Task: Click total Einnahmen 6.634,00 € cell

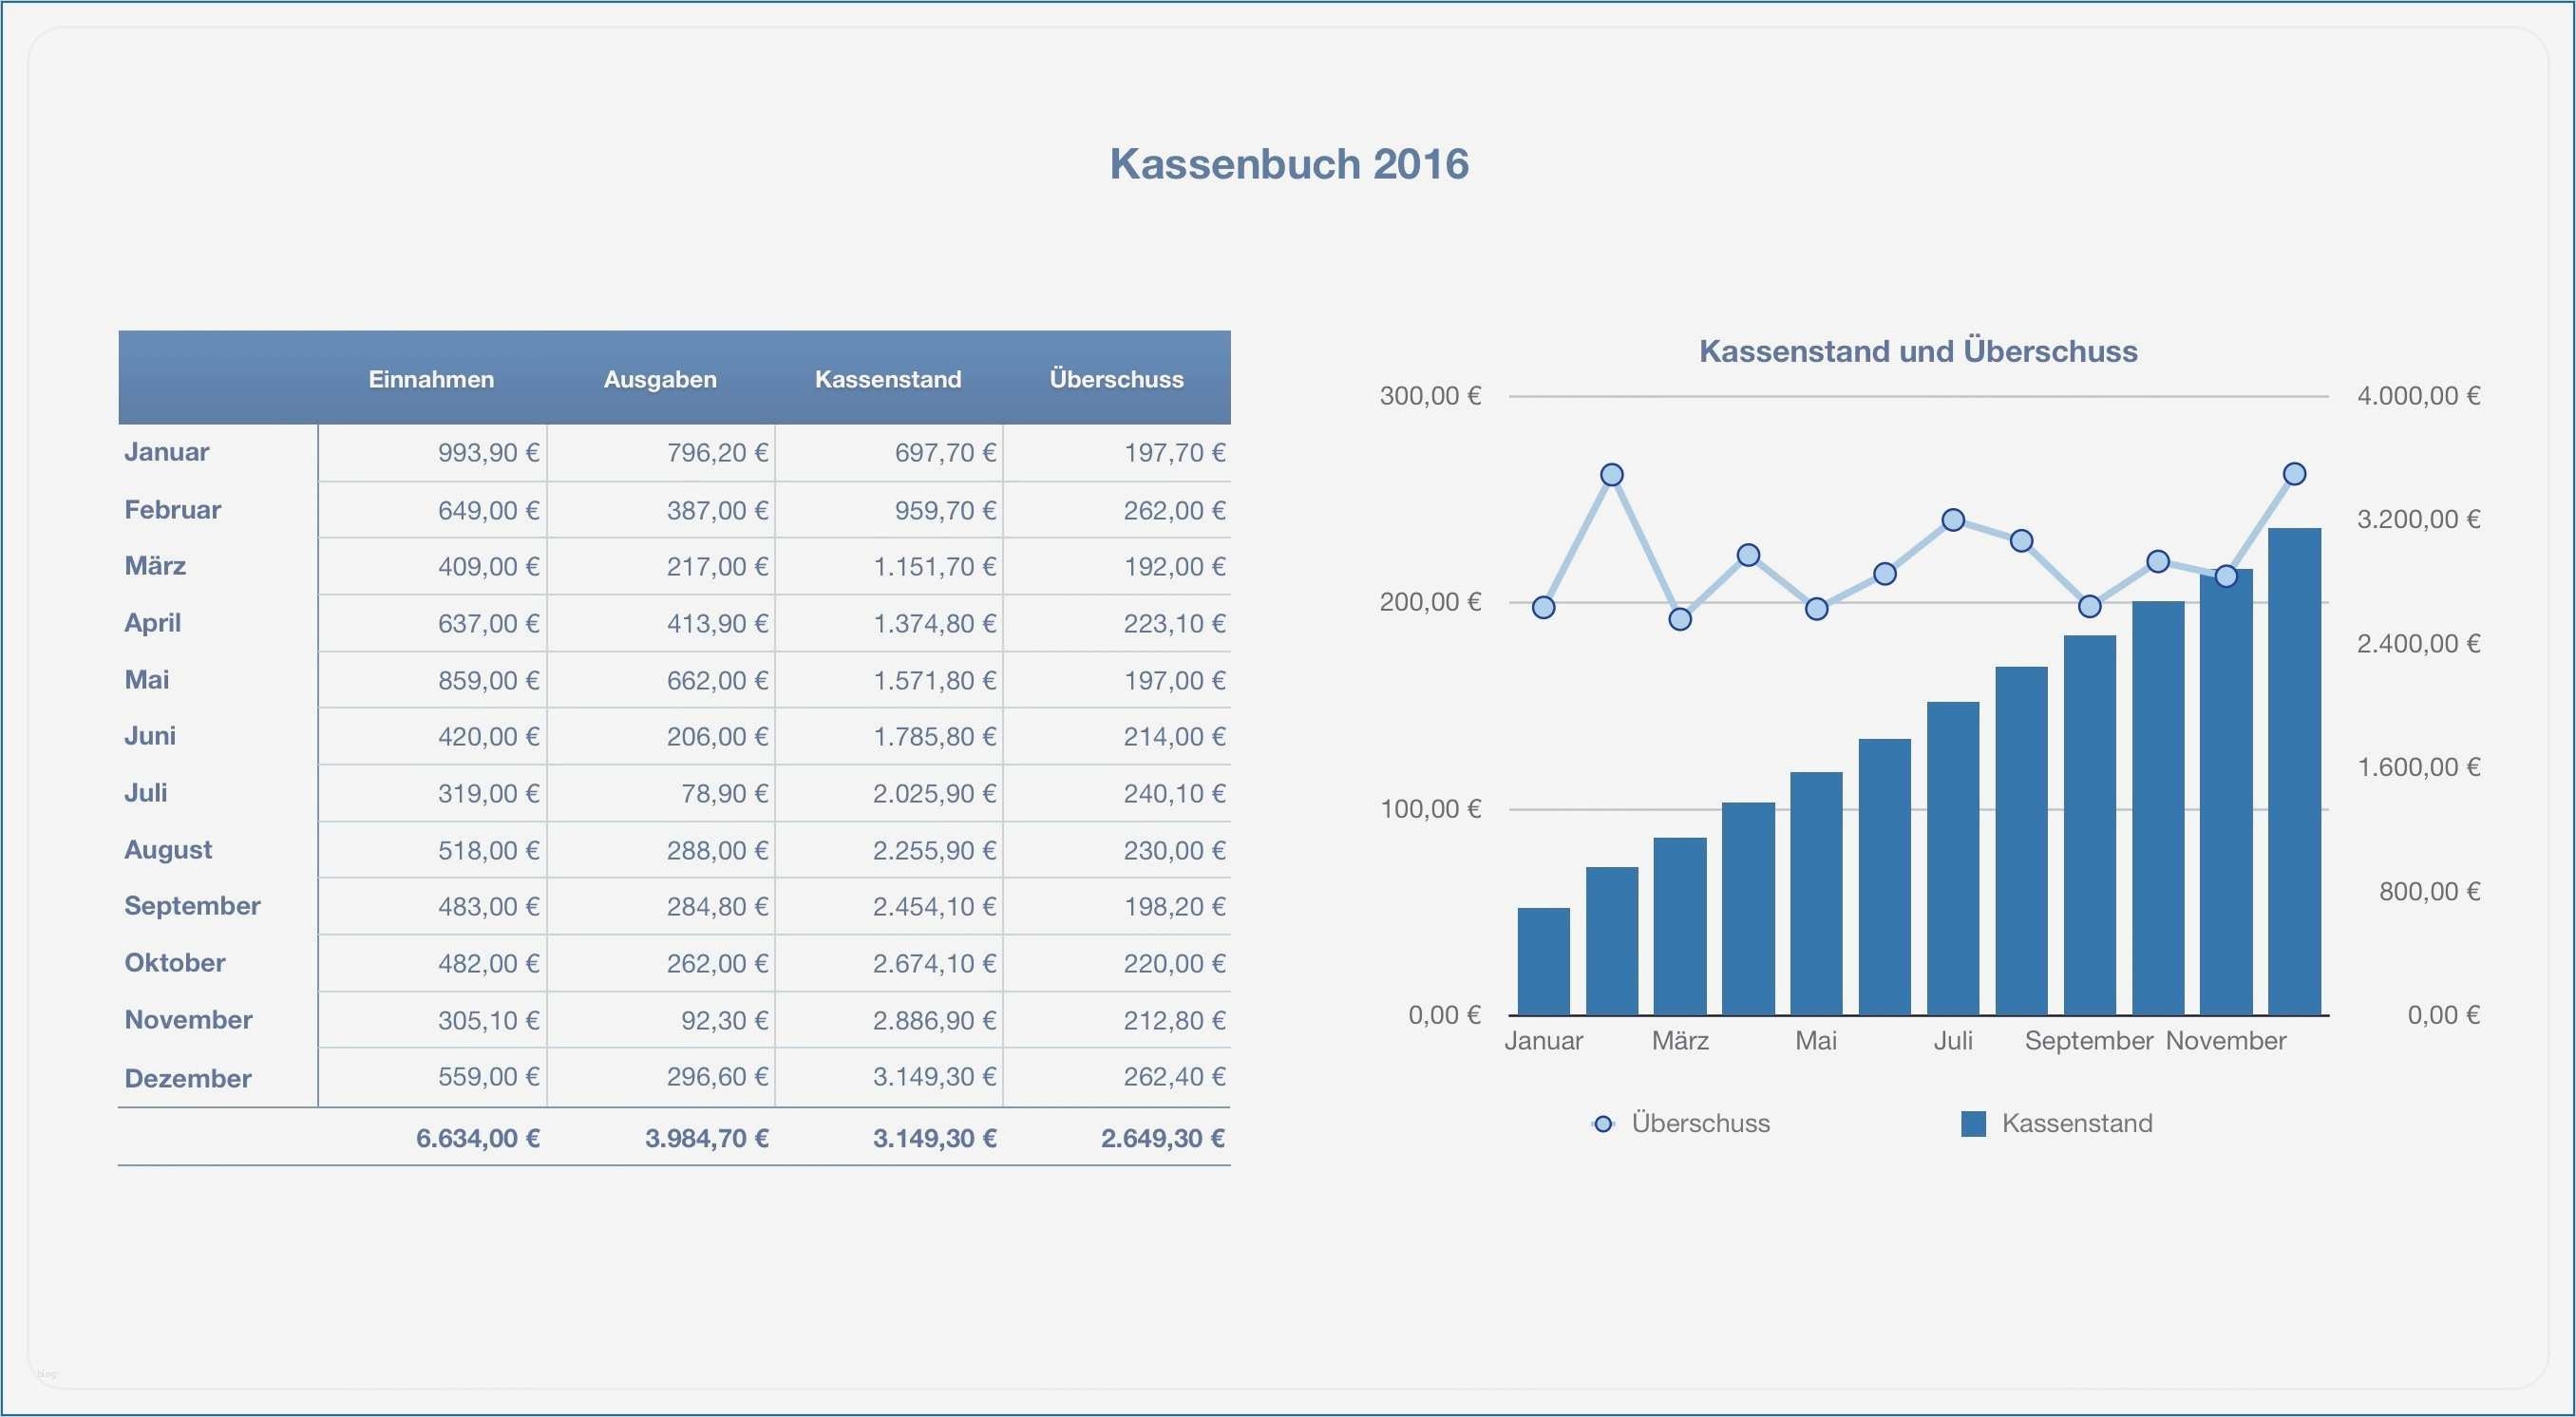Action: tap(478, 1138)
